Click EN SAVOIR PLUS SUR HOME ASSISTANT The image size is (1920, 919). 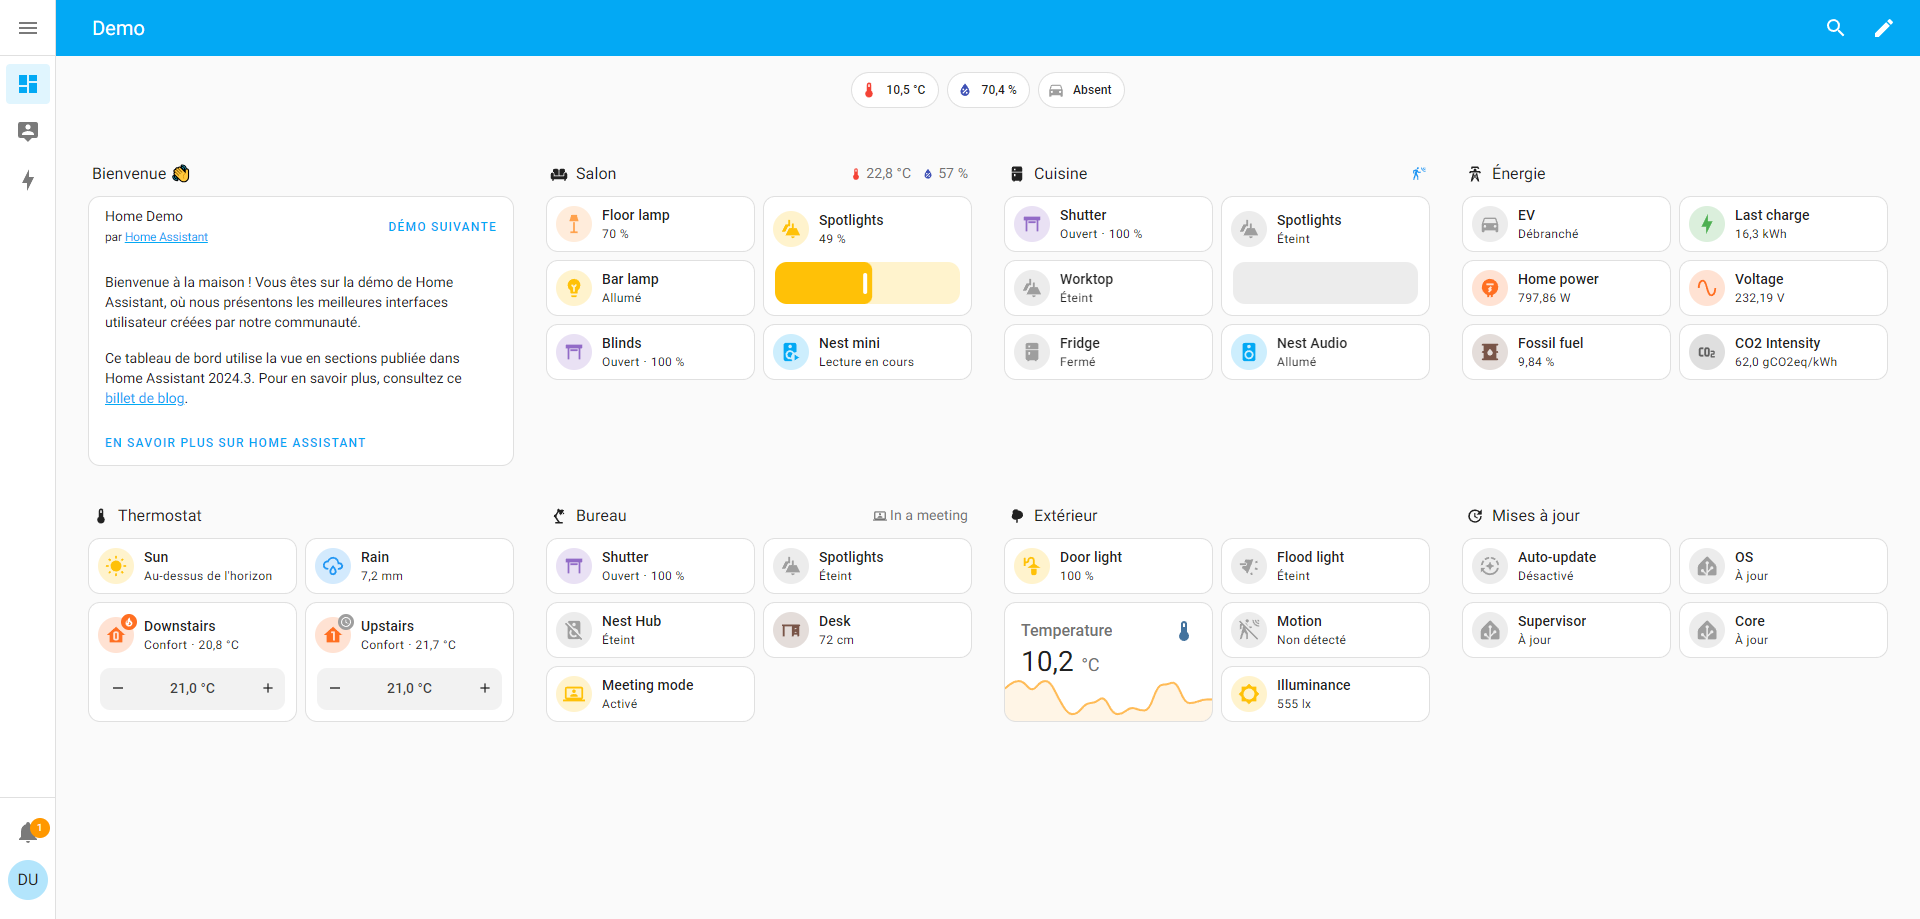click(236, 443)
